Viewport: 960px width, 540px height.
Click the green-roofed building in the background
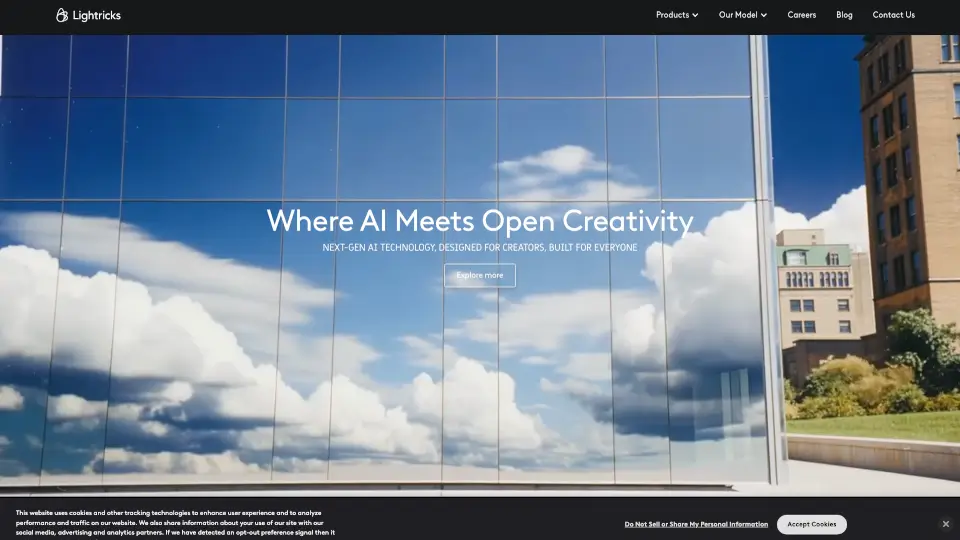812,290
